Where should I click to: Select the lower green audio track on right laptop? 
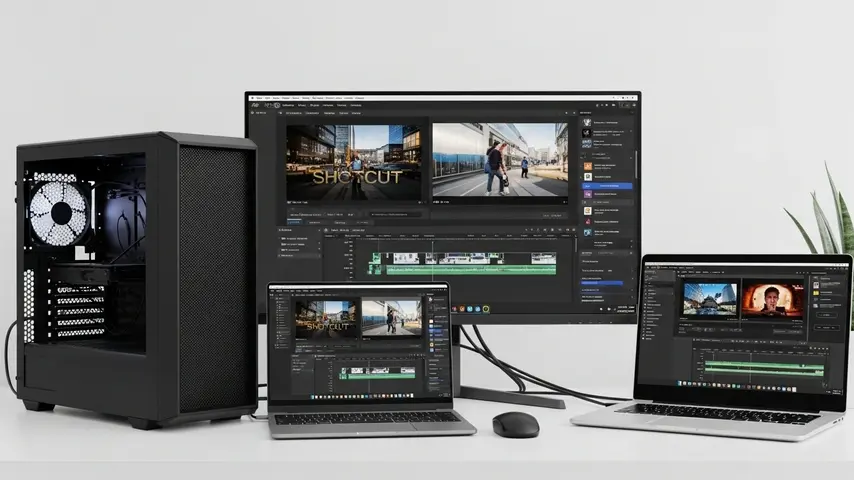[764, 372]
